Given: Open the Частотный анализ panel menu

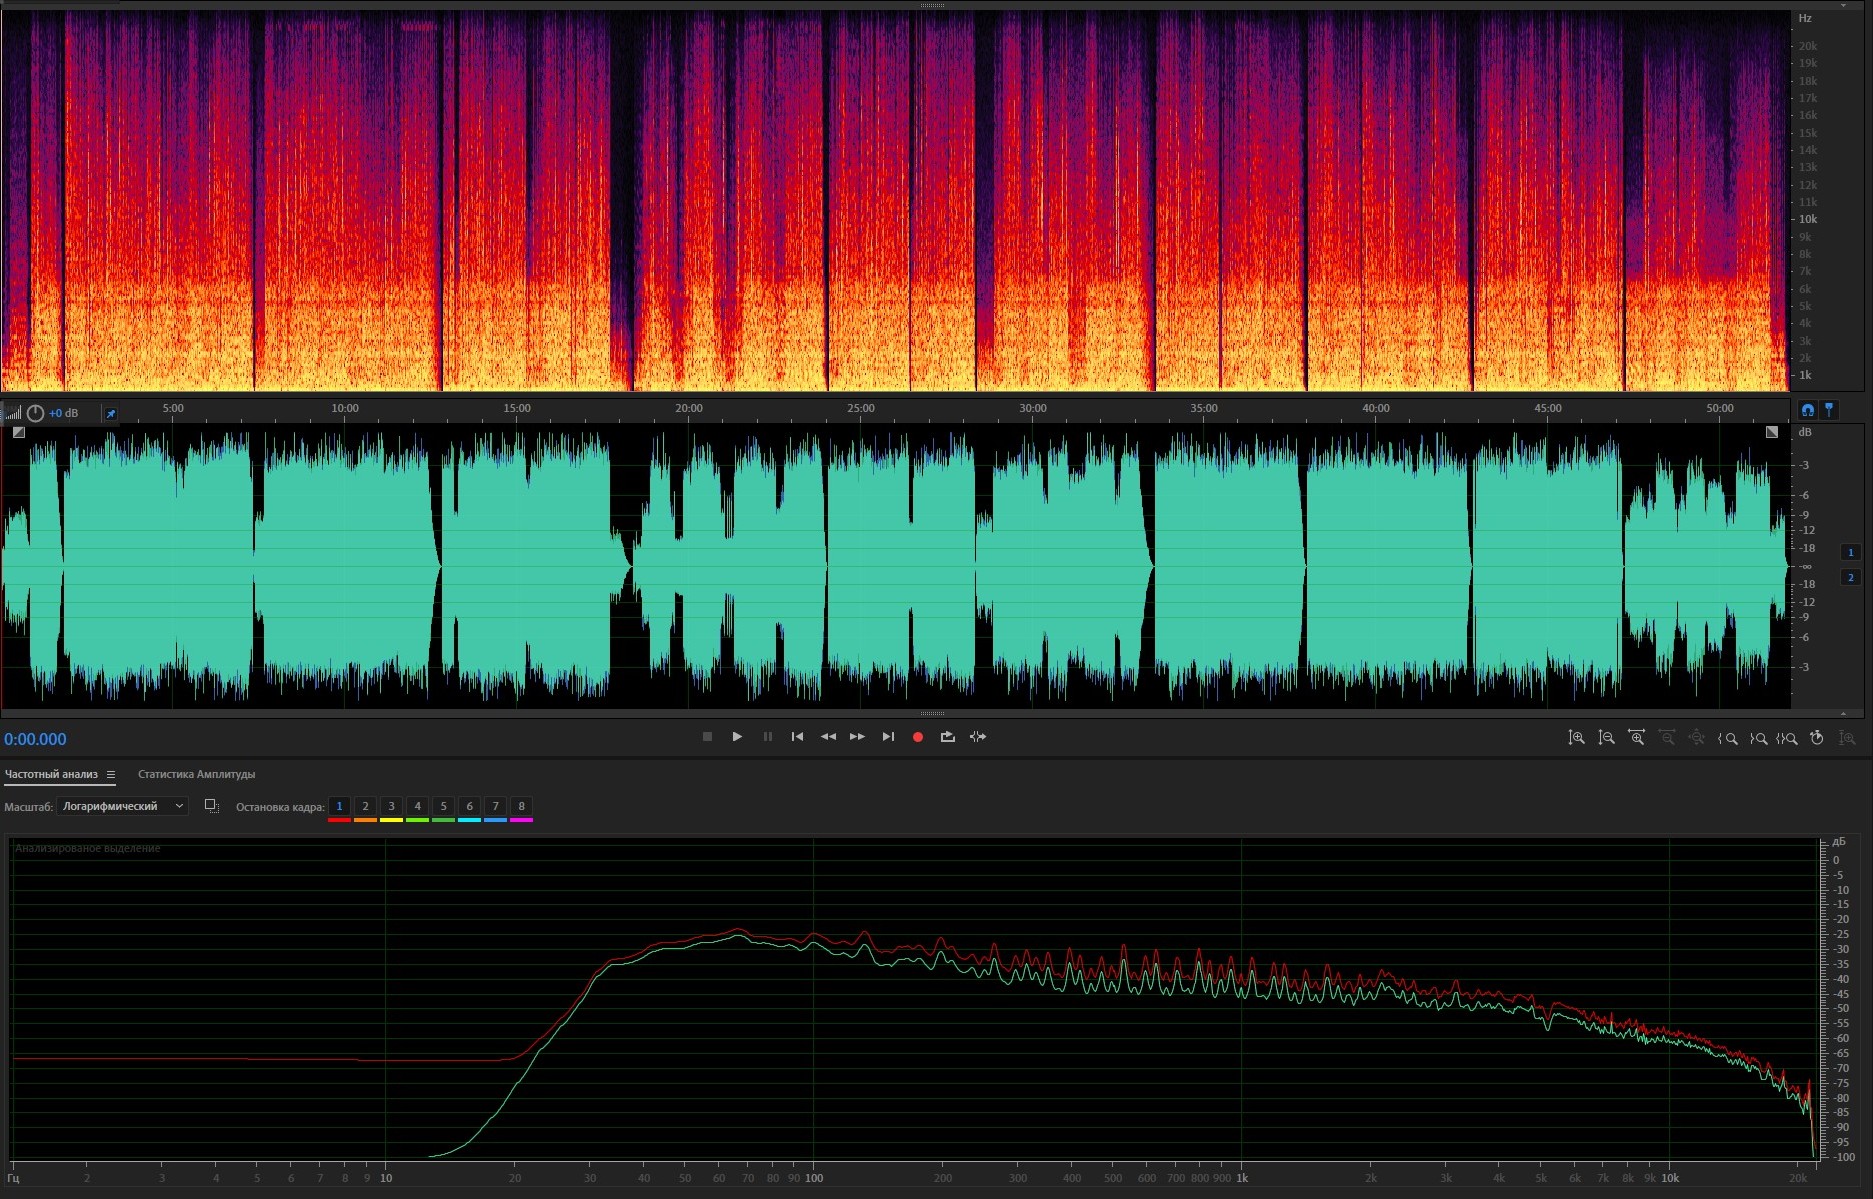Looking at the screenshot, I should 111,775.
